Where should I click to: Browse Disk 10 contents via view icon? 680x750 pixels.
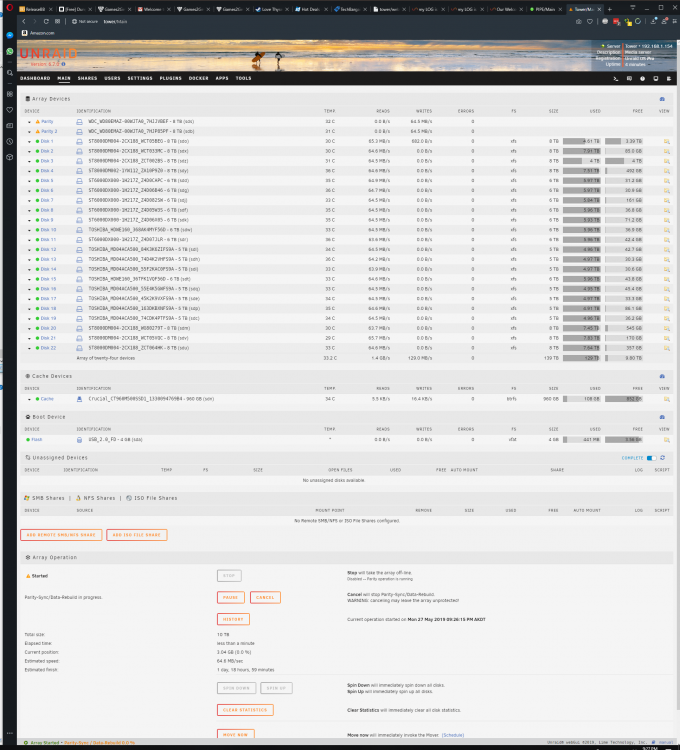667,230
